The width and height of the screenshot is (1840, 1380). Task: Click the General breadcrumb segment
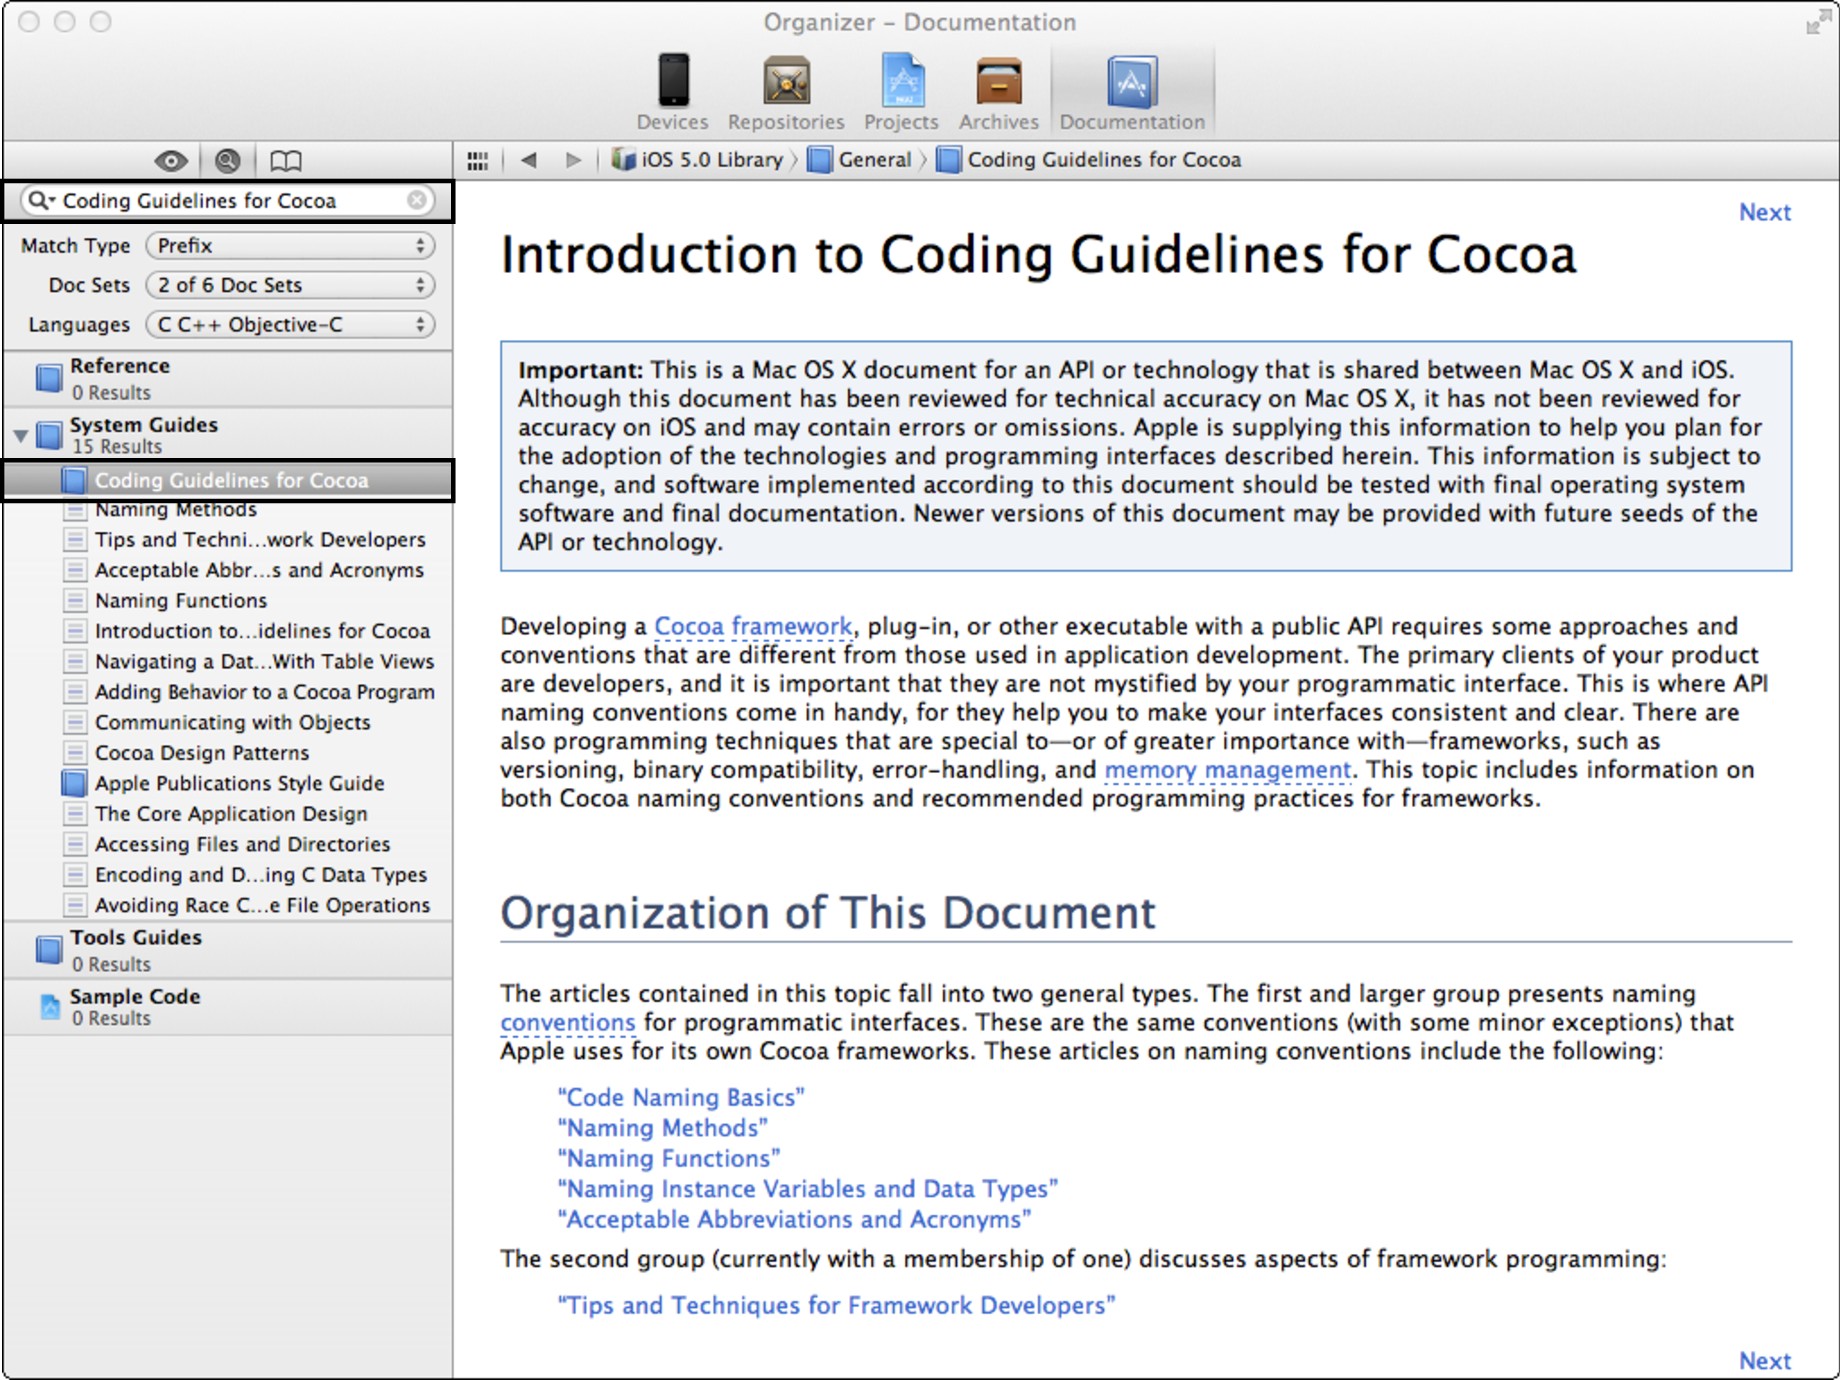861,160
